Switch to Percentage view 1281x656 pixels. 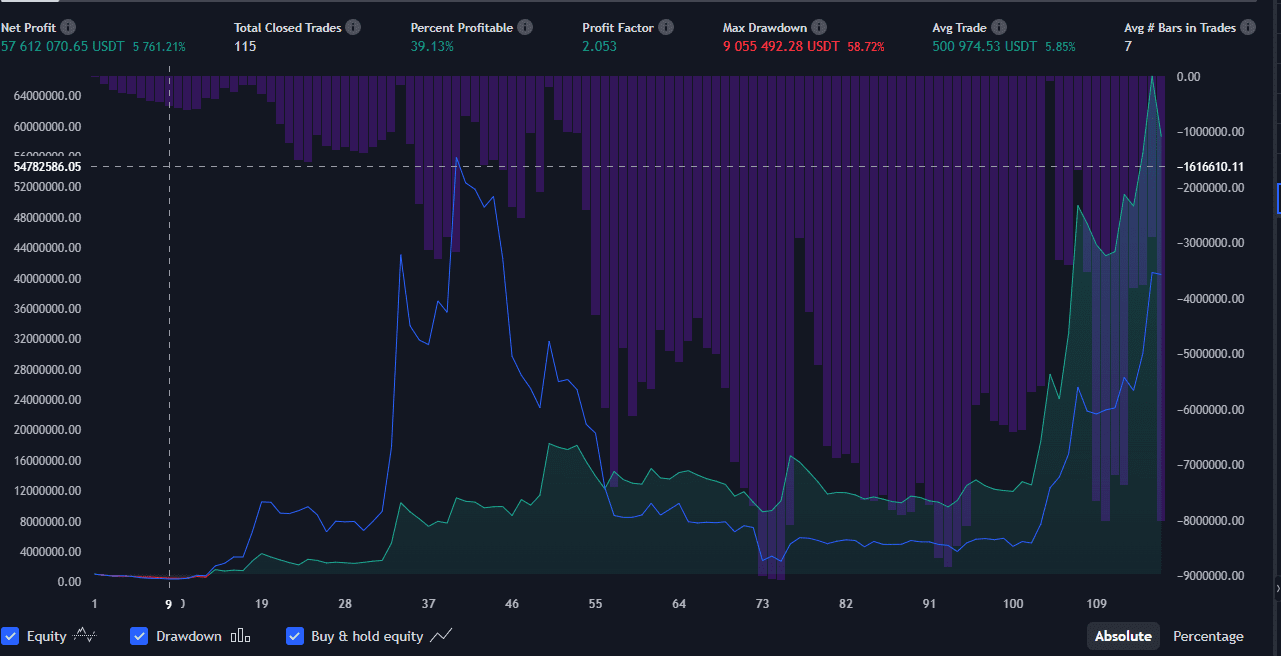pyautogui.click(x=1208, y=636)
